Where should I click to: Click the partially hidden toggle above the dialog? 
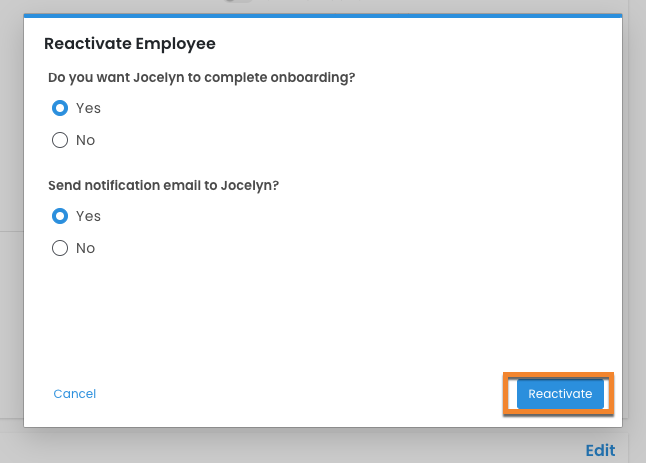[238, 3]
